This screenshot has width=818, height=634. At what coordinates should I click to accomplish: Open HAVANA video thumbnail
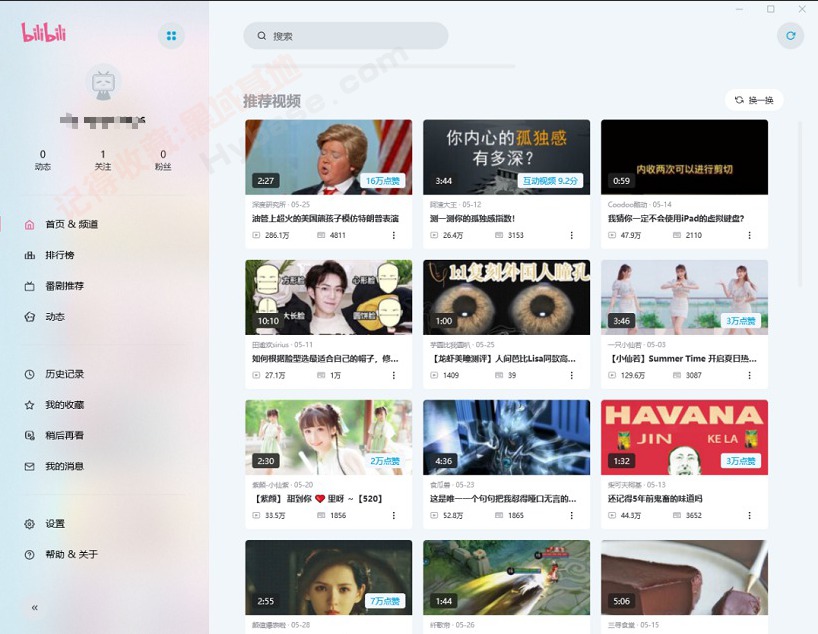pos(684,437)
